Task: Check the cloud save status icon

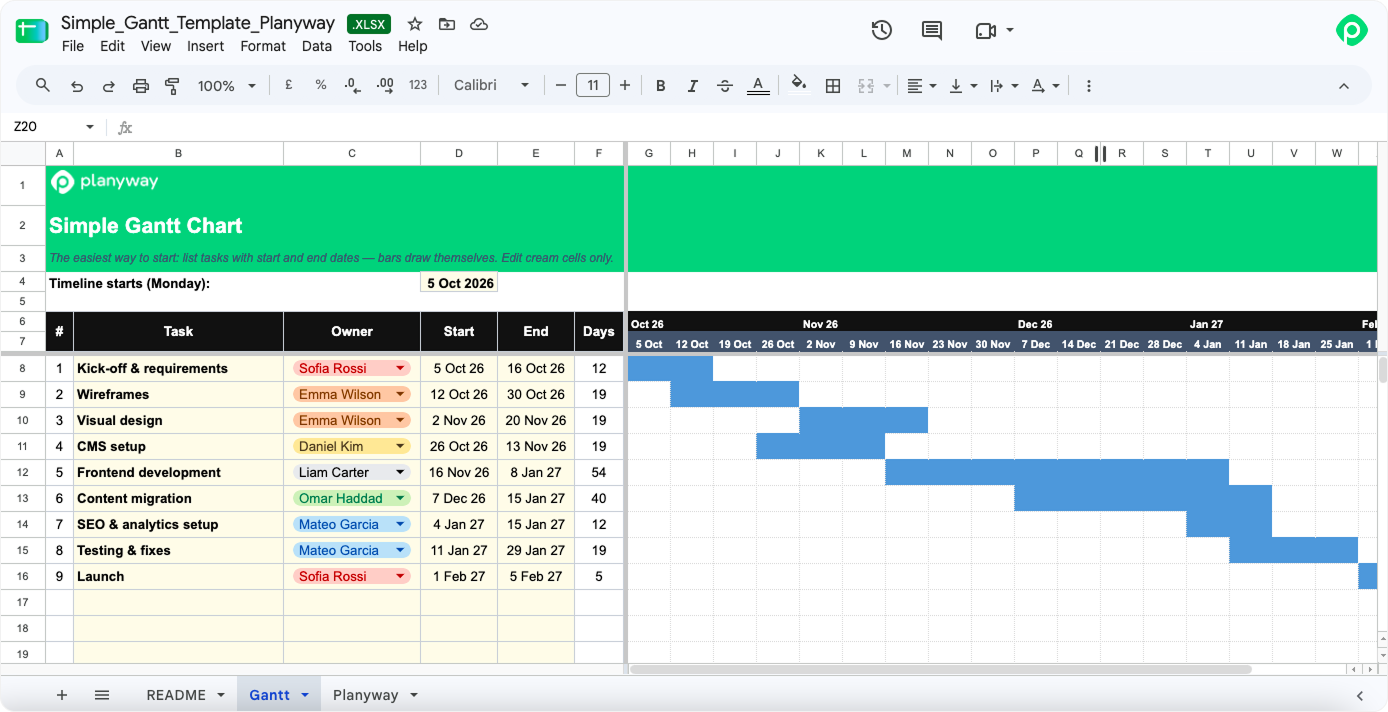Action: [479, 25]
